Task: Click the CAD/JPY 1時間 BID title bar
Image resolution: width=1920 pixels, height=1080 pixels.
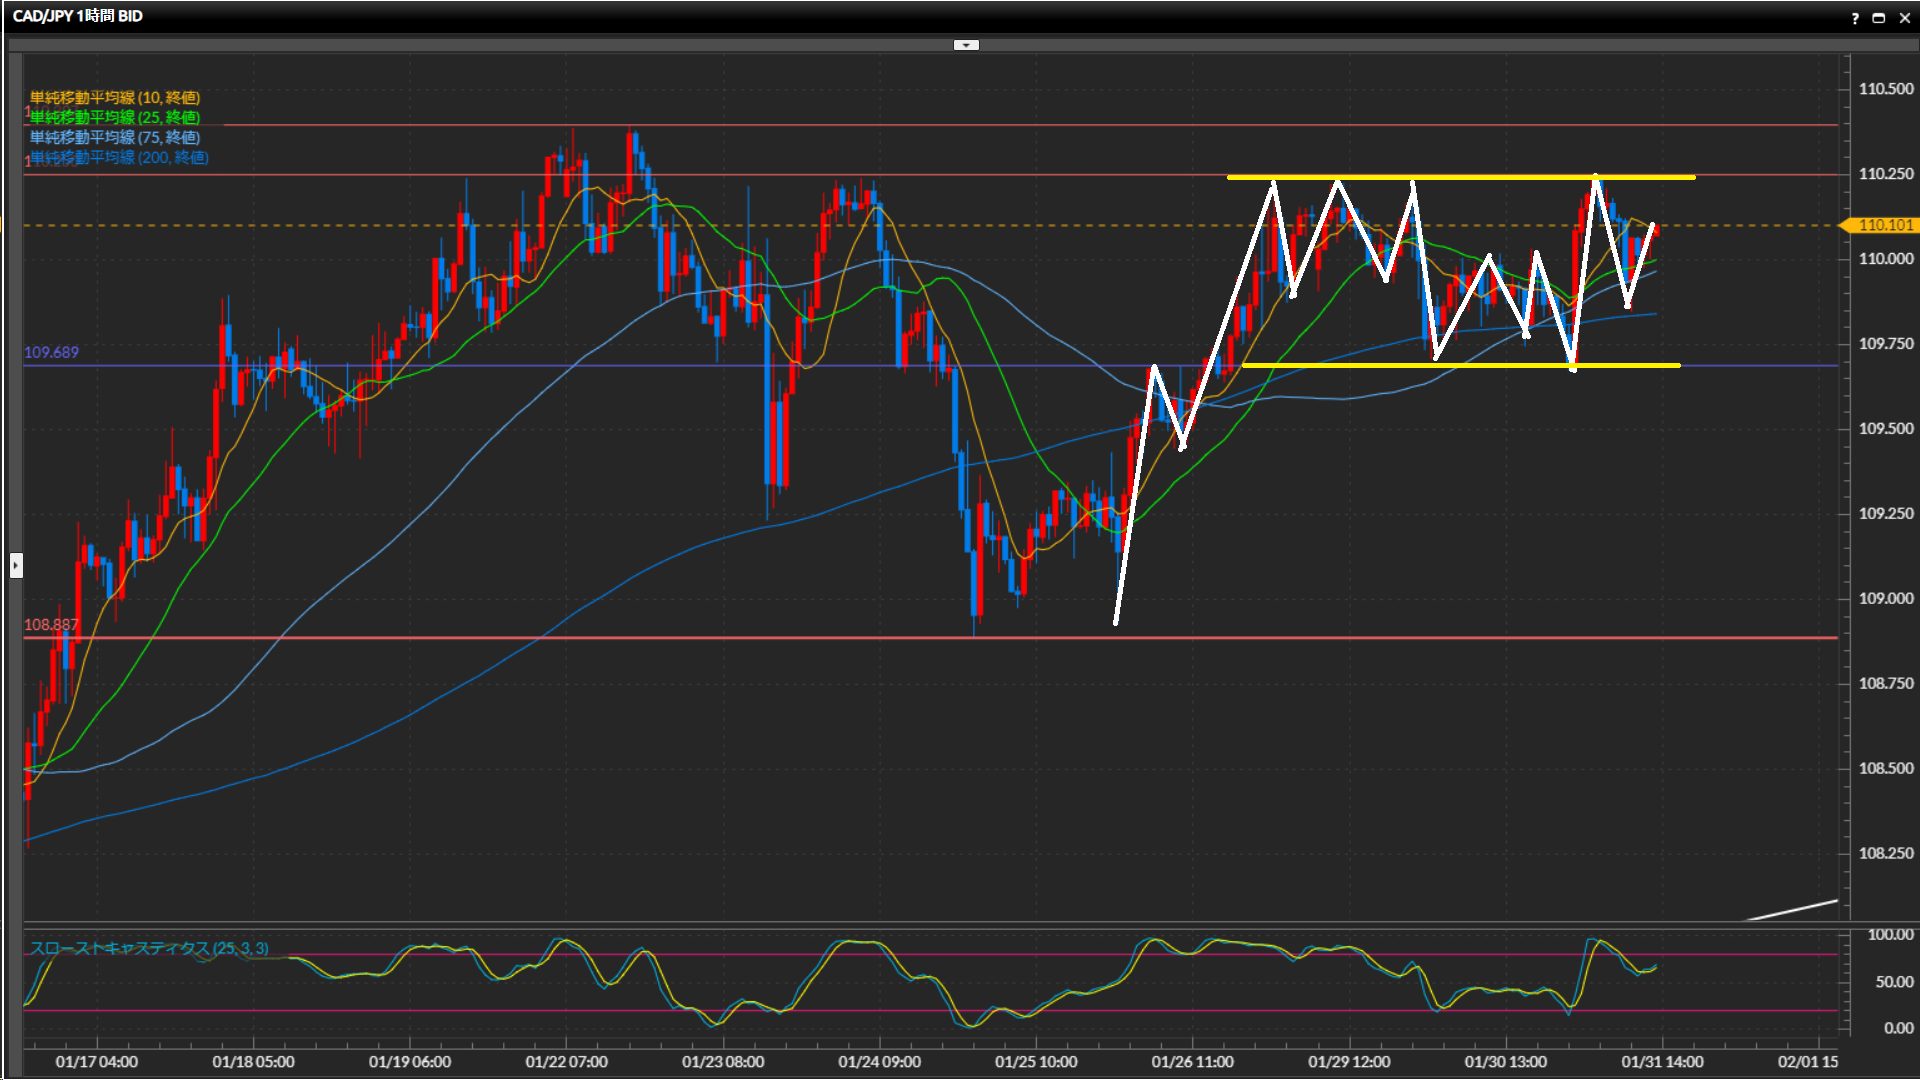Action: [x=78, y=16]
